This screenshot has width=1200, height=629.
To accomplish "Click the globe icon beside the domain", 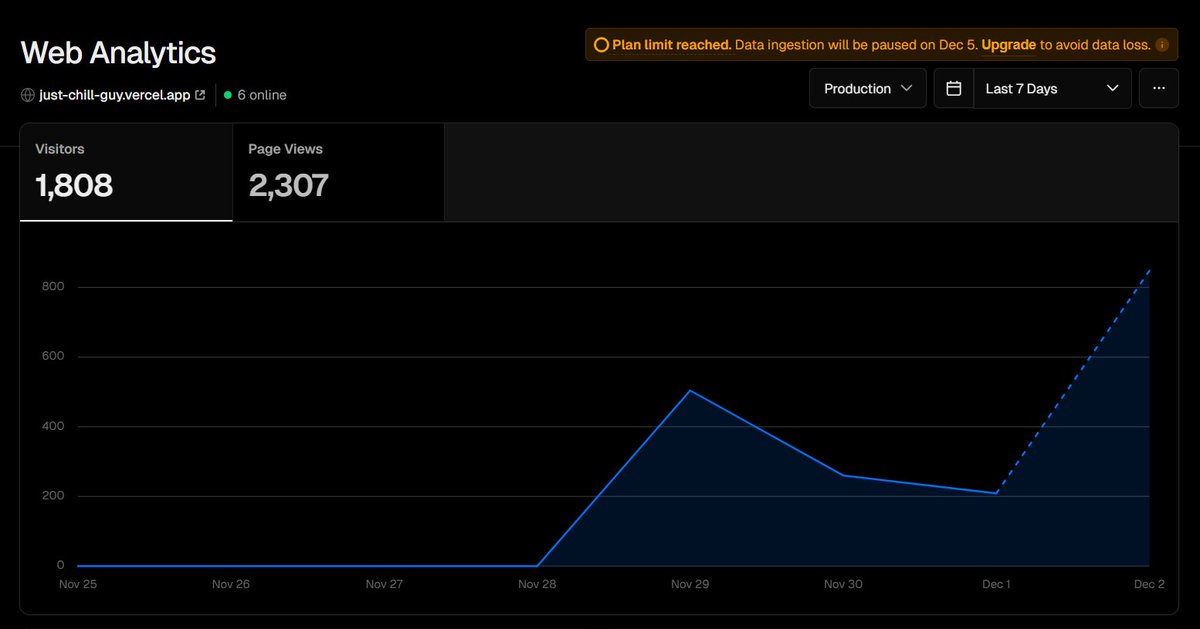I will pos(27,95).
